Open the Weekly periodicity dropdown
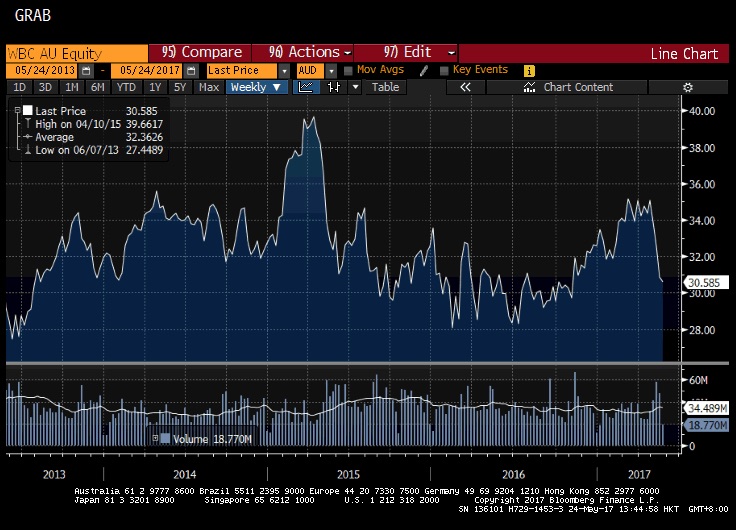 tap(257, 87)
